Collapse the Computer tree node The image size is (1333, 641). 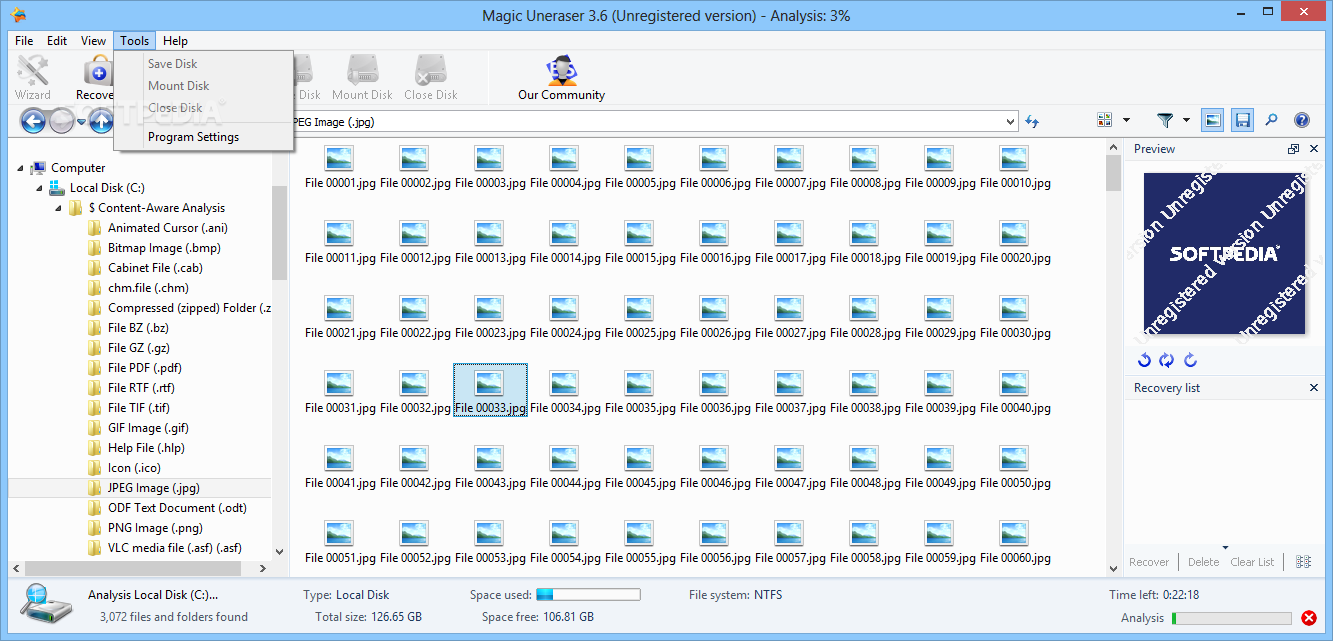coord(21,168)
